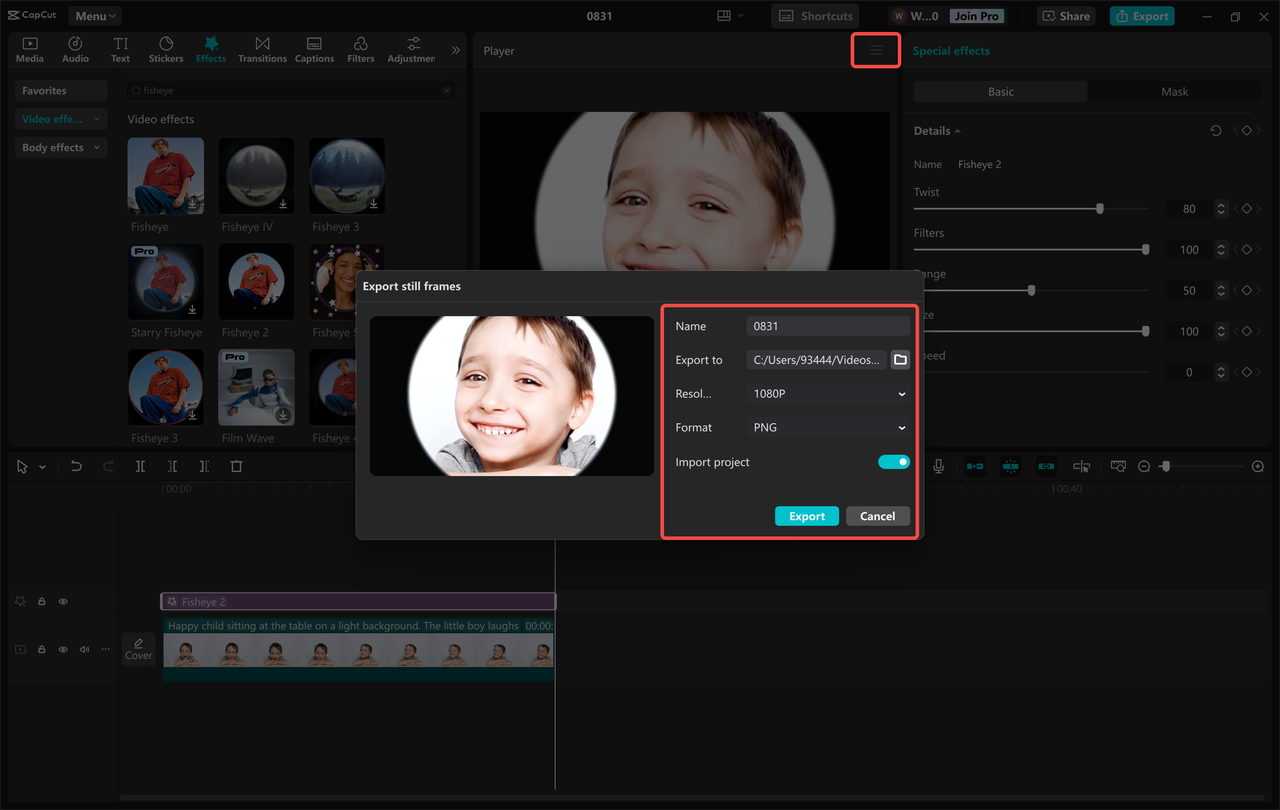The image size is (1280, 810).
Task: Click the Redo icon in the timeline toolbar
Action: tap(108, 466)
